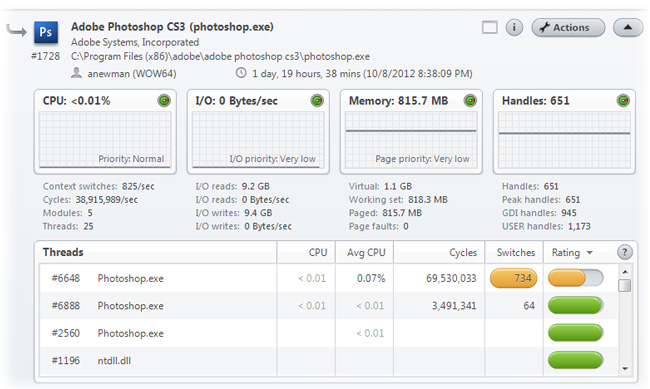Click the I/O writes 9.4 GB value
Screen dimensions: 650x389
[x=258, y=213]
